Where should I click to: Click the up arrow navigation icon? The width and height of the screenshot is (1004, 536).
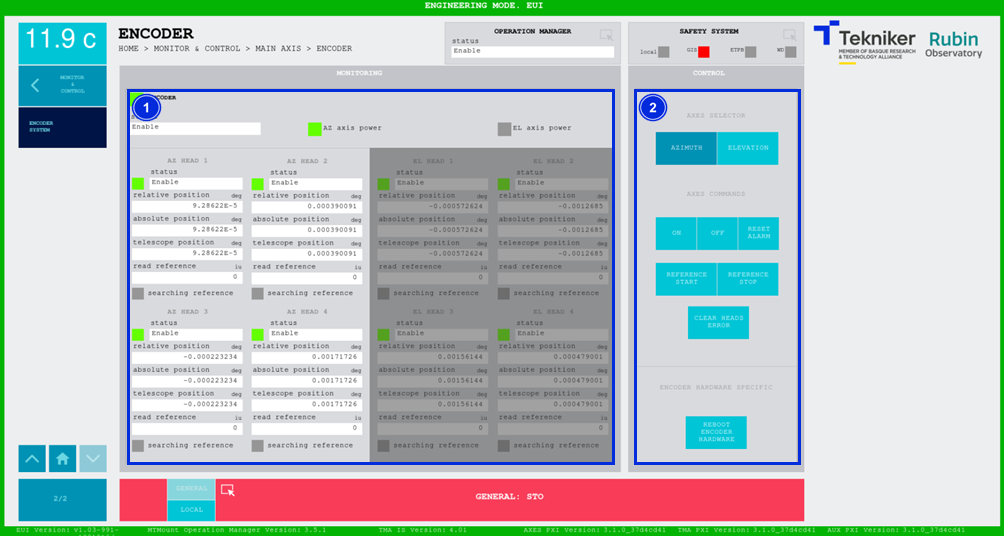32,459
